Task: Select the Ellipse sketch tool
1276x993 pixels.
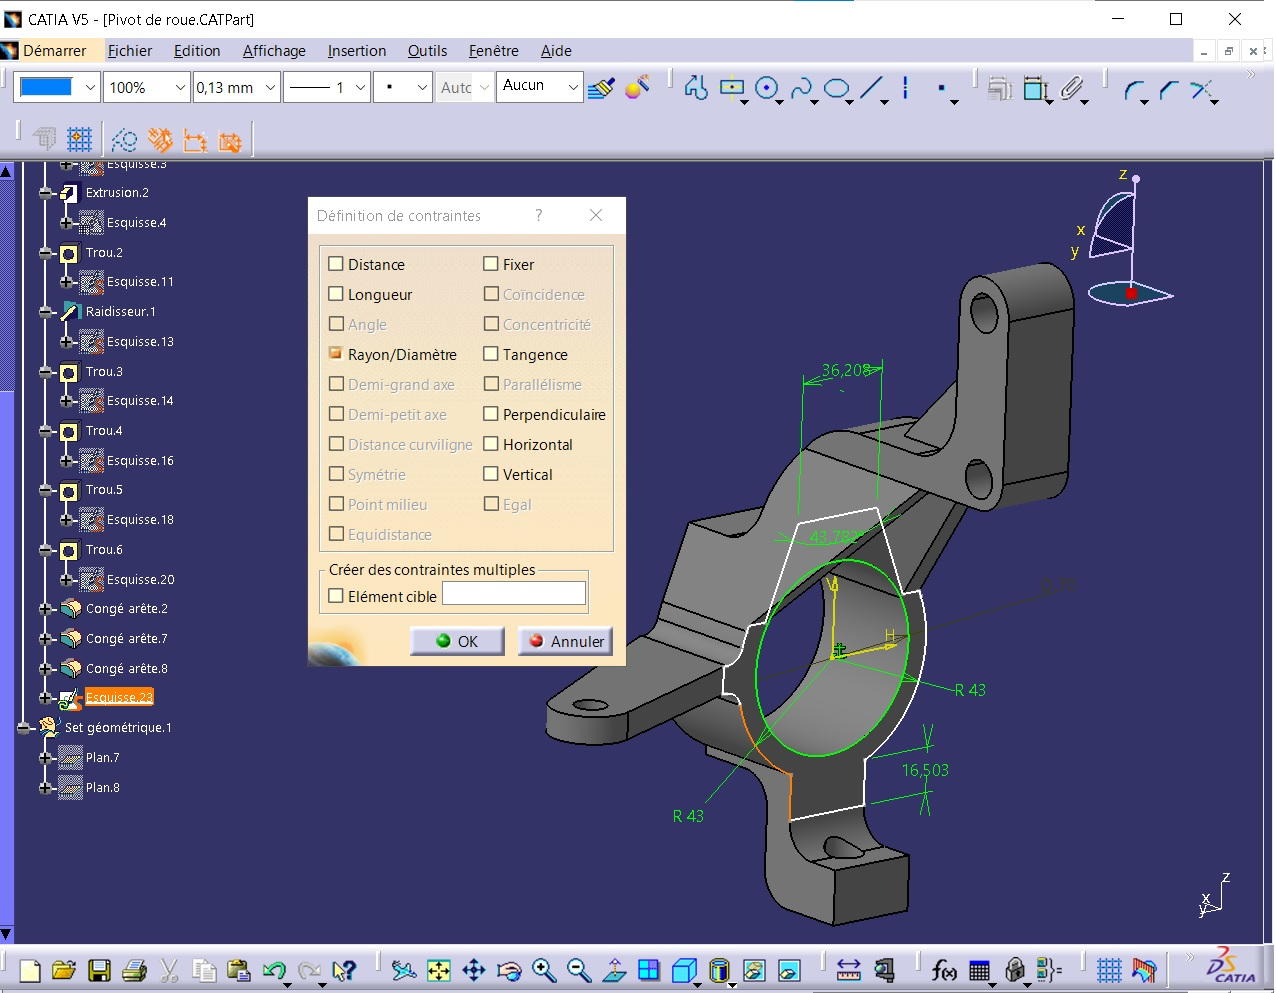Action: click(836, 88)
